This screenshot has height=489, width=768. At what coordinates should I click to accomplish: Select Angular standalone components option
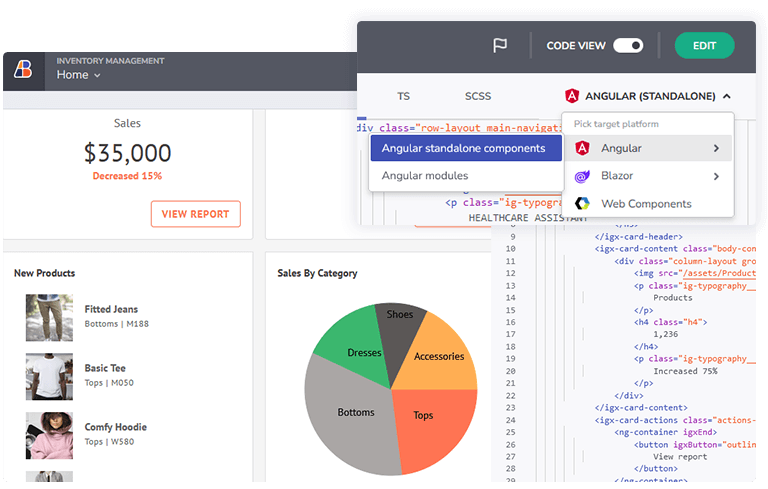pyautogui.click(x=466, y=148)
